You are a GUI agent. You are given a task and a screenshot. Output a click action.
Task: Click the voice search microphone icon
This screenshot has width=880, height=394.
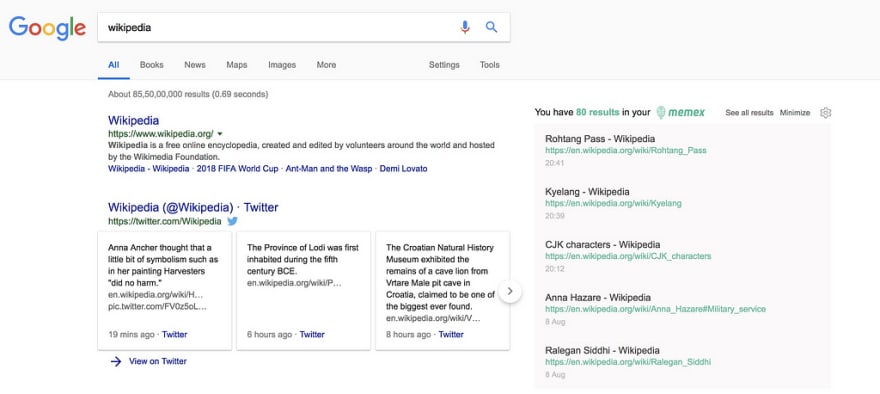coord(465,27)
